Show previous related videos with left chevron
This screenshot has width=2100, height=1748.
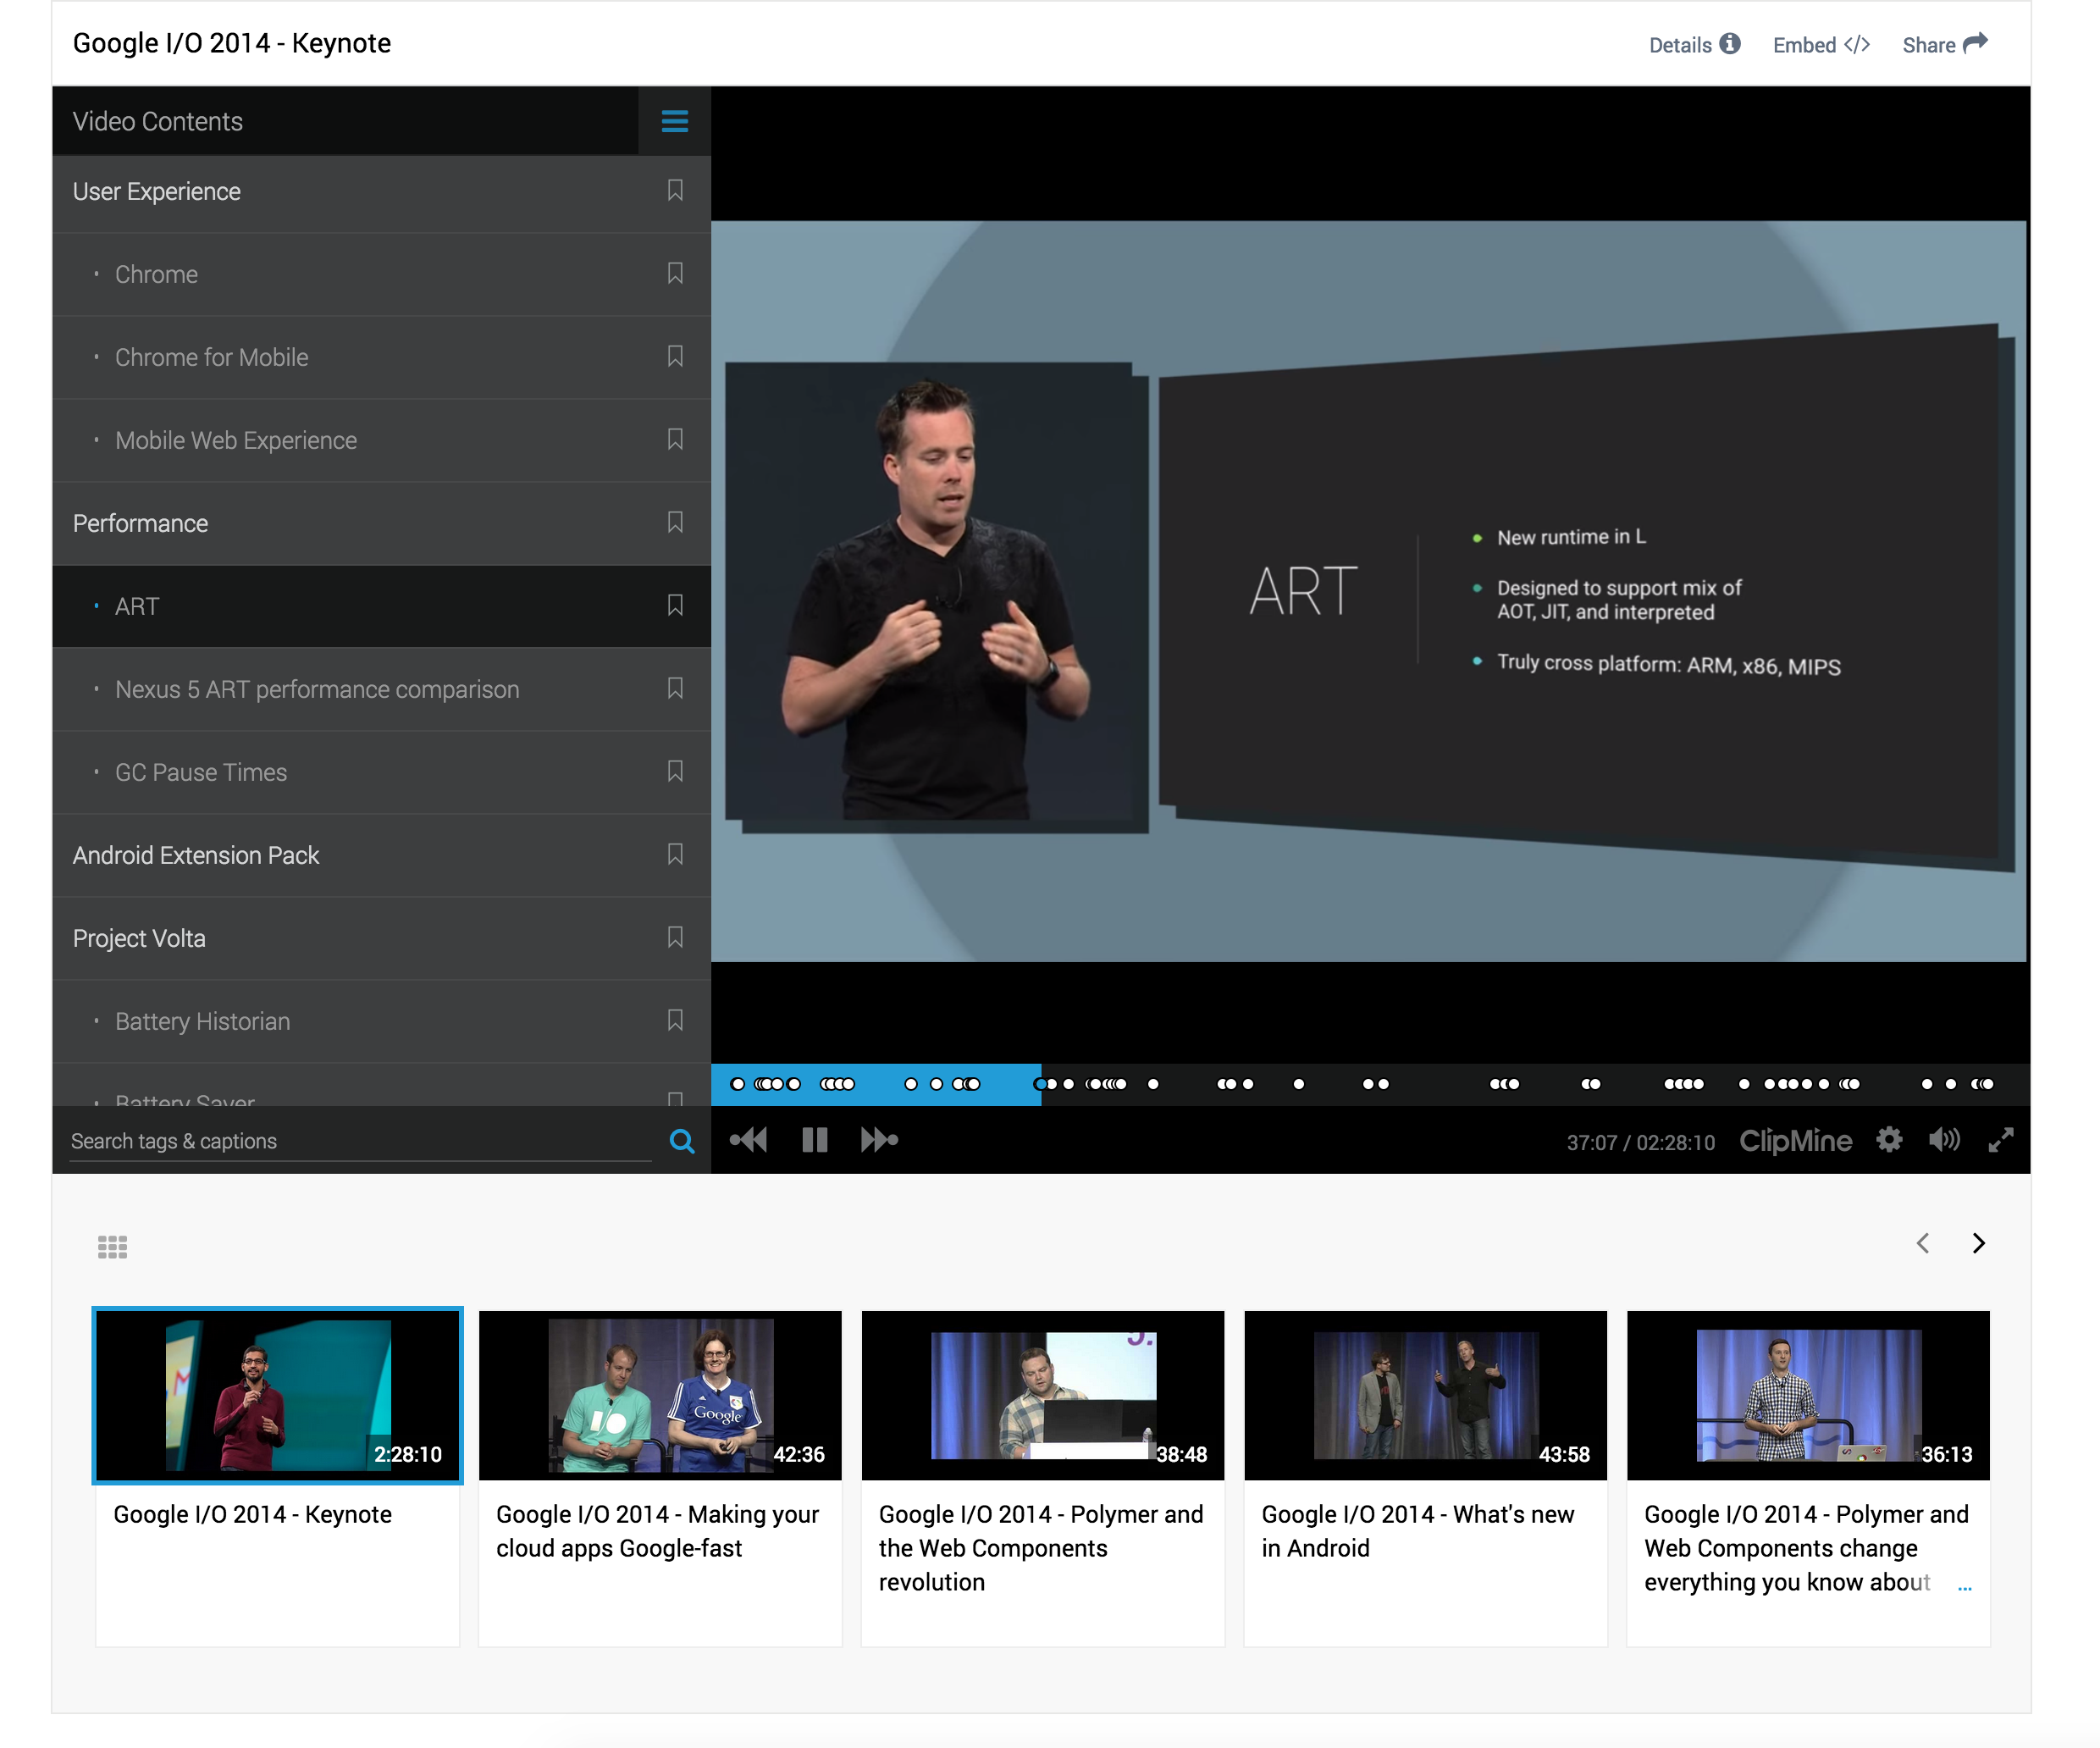pyautogui.click(x=1922, y=1243)
